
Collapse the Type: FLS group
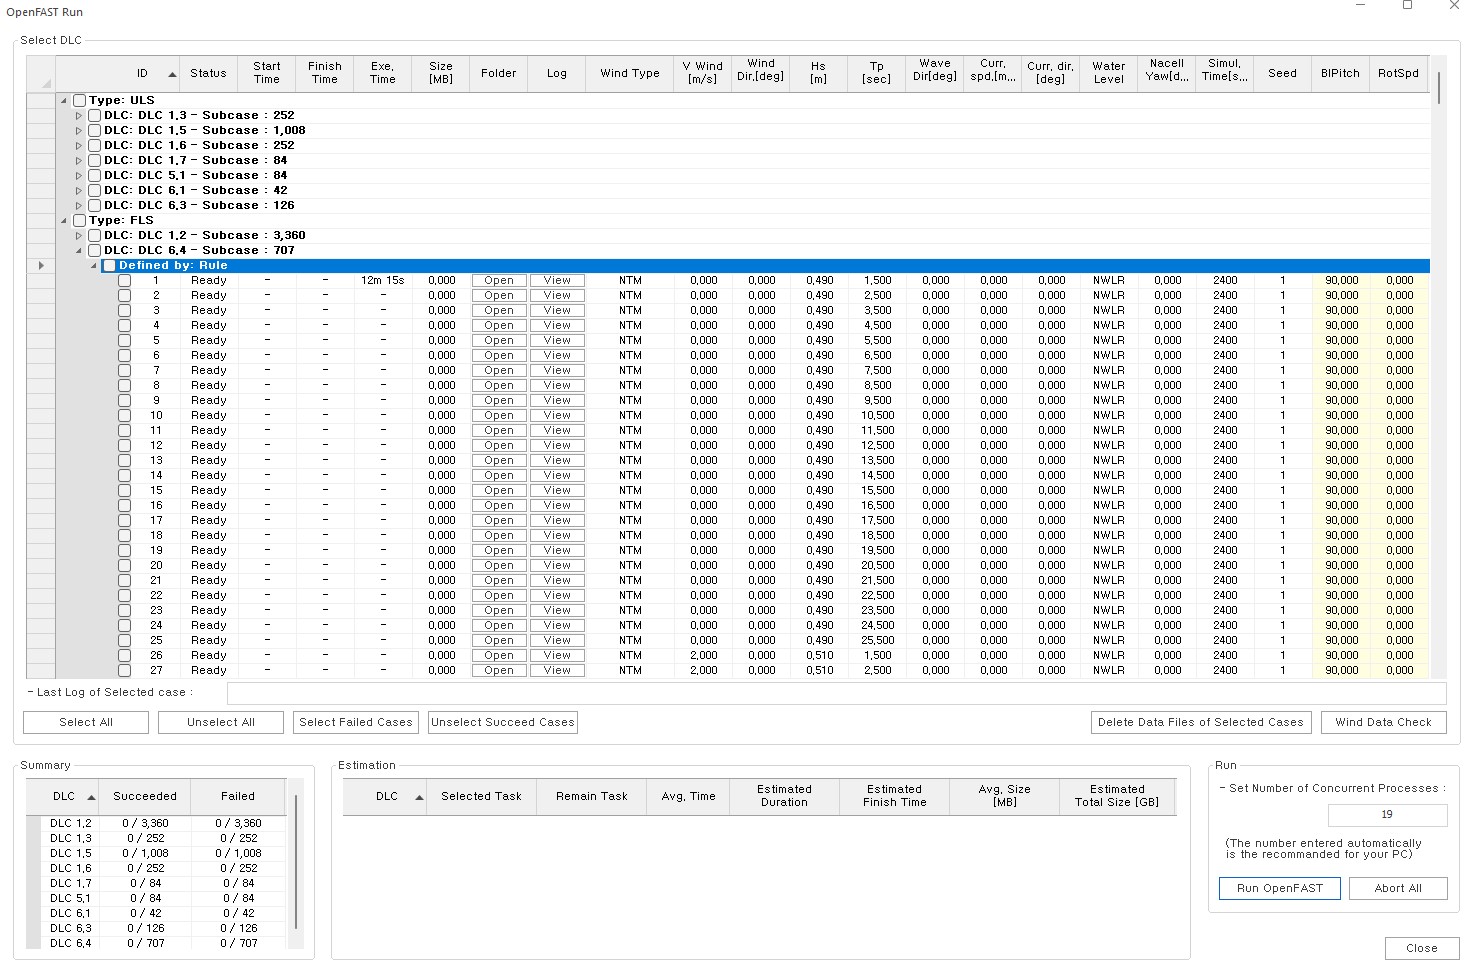(65, 221)
